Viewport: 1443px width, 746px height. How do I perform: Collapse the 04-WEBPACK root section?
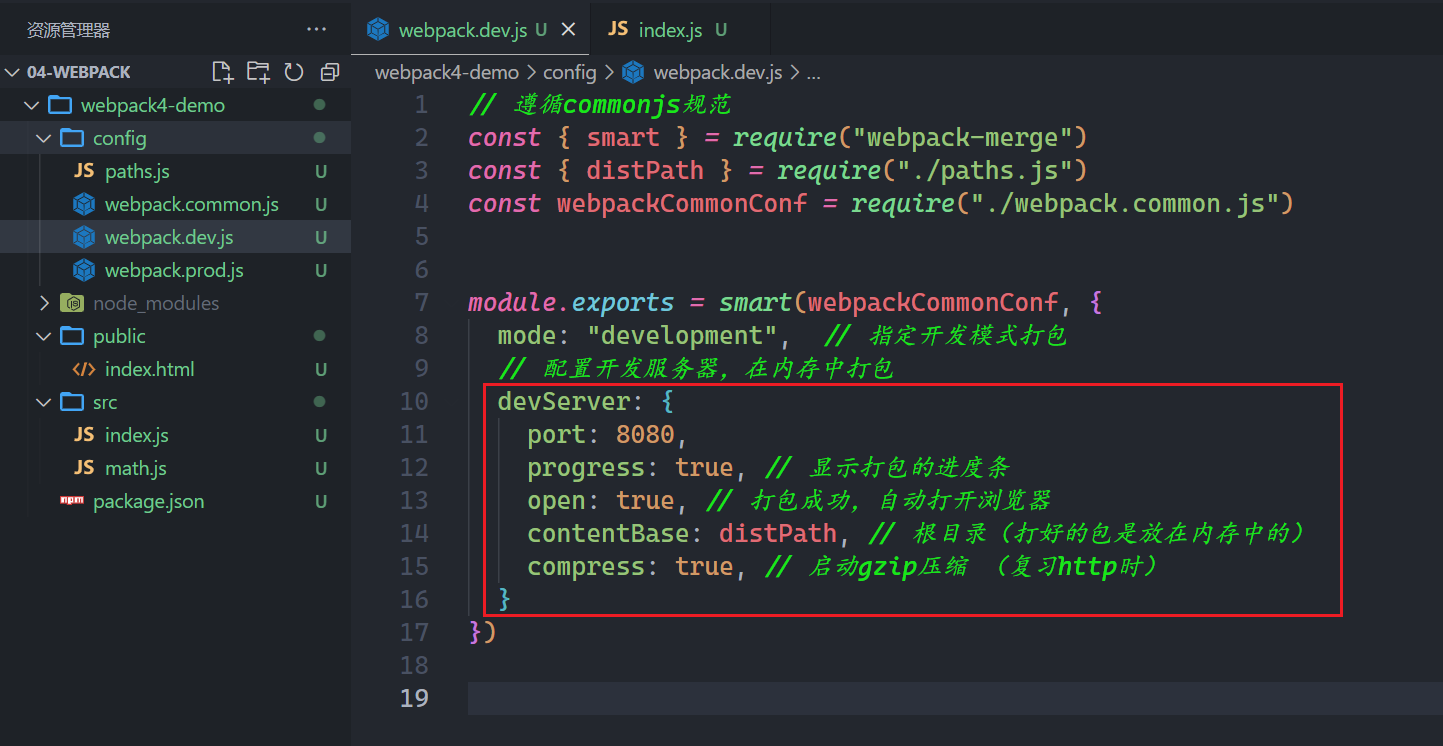tap(12, 72)
